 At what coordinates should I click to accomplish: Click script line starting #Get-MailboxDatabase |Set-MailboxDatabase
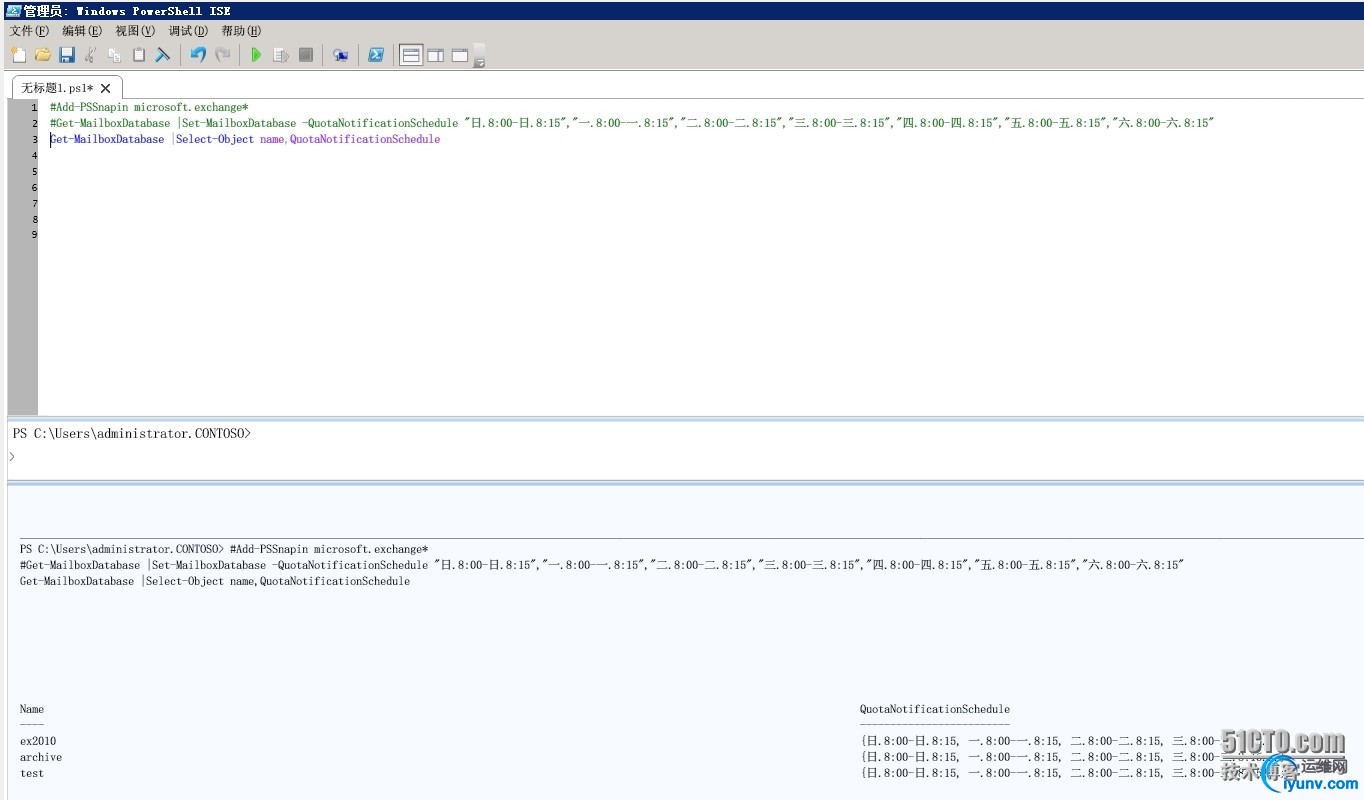click(x=632, y=123)
